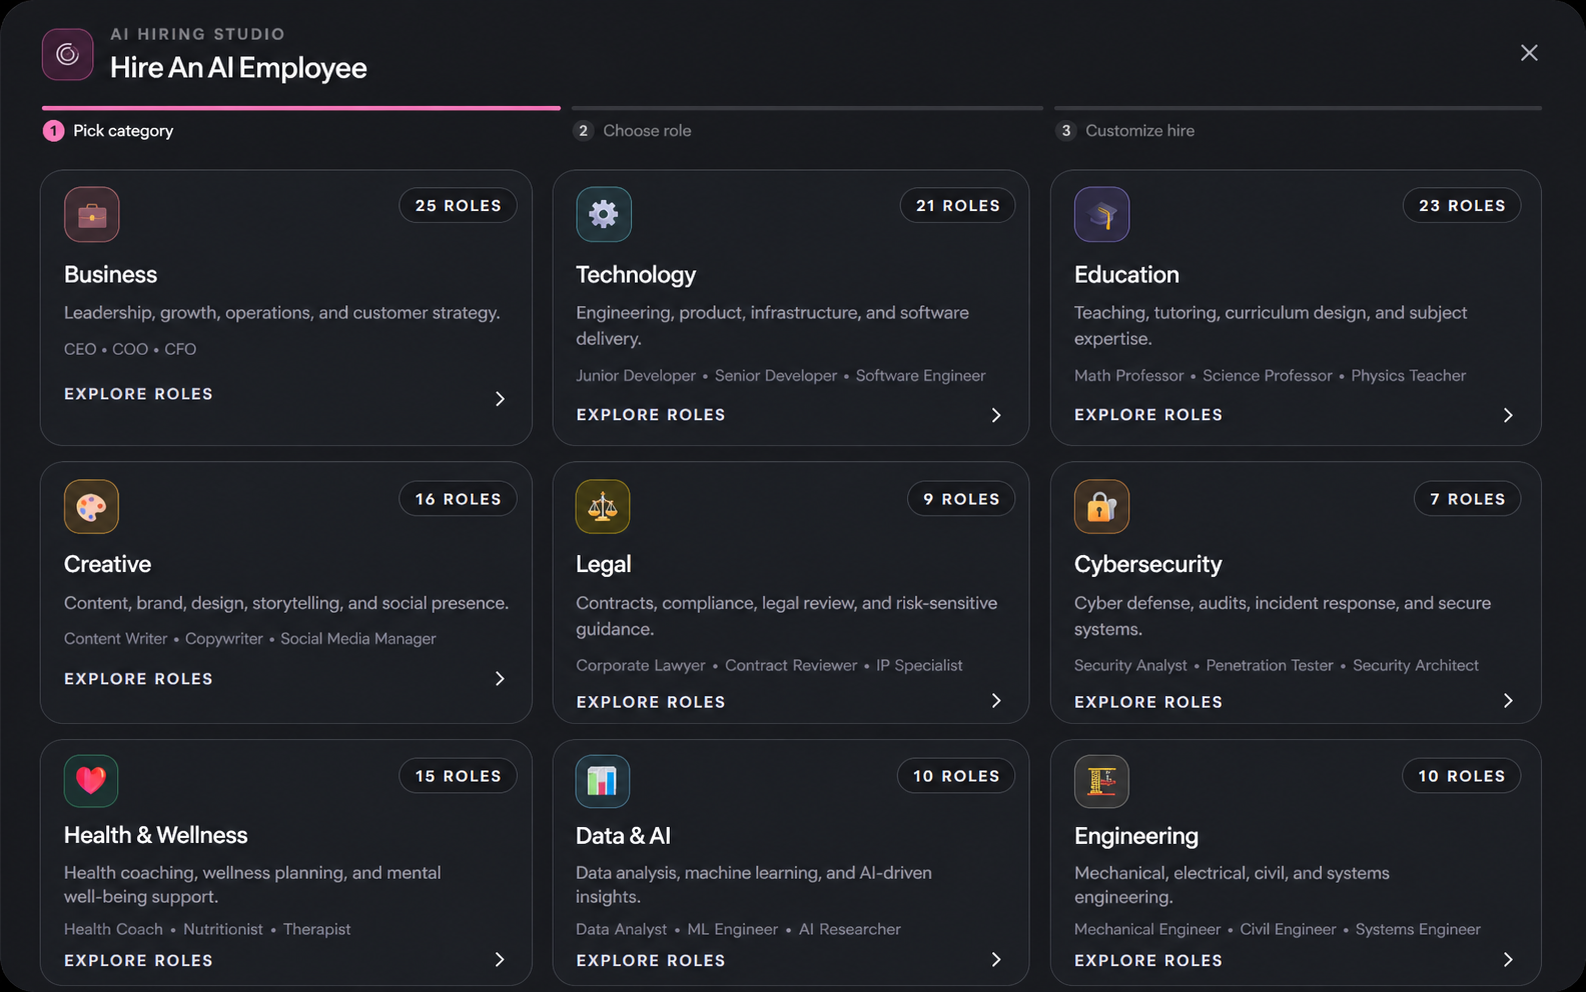The height and width of the screenshot is (992, 1586).
Task: Click the Engineering card title
Action: (1136, 836)
